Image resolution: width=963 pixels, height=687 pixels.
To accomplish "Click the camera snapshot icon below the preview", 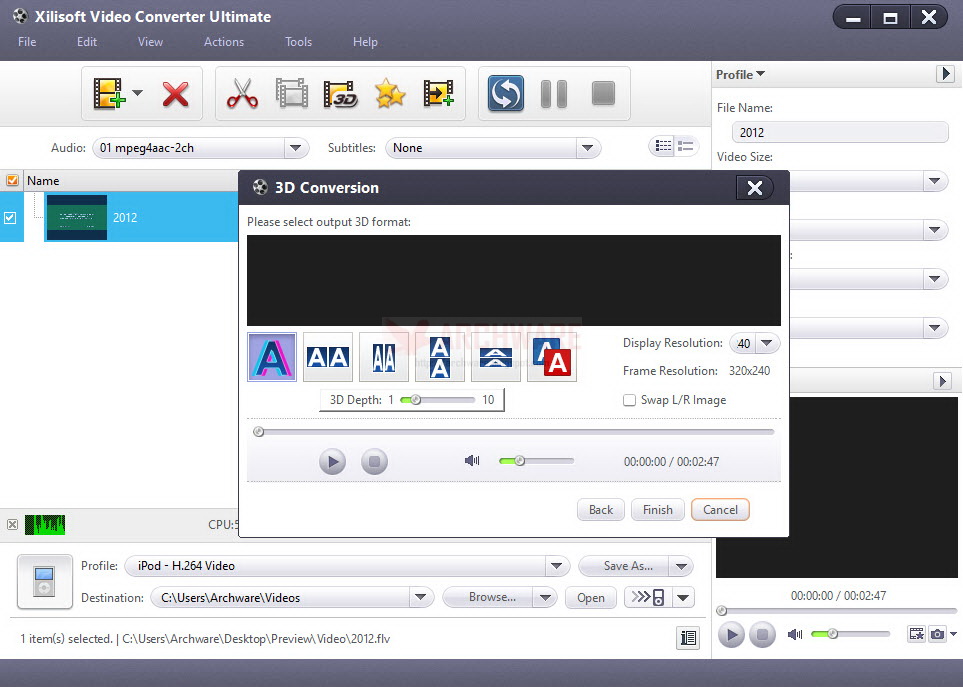I will point(937,634).
